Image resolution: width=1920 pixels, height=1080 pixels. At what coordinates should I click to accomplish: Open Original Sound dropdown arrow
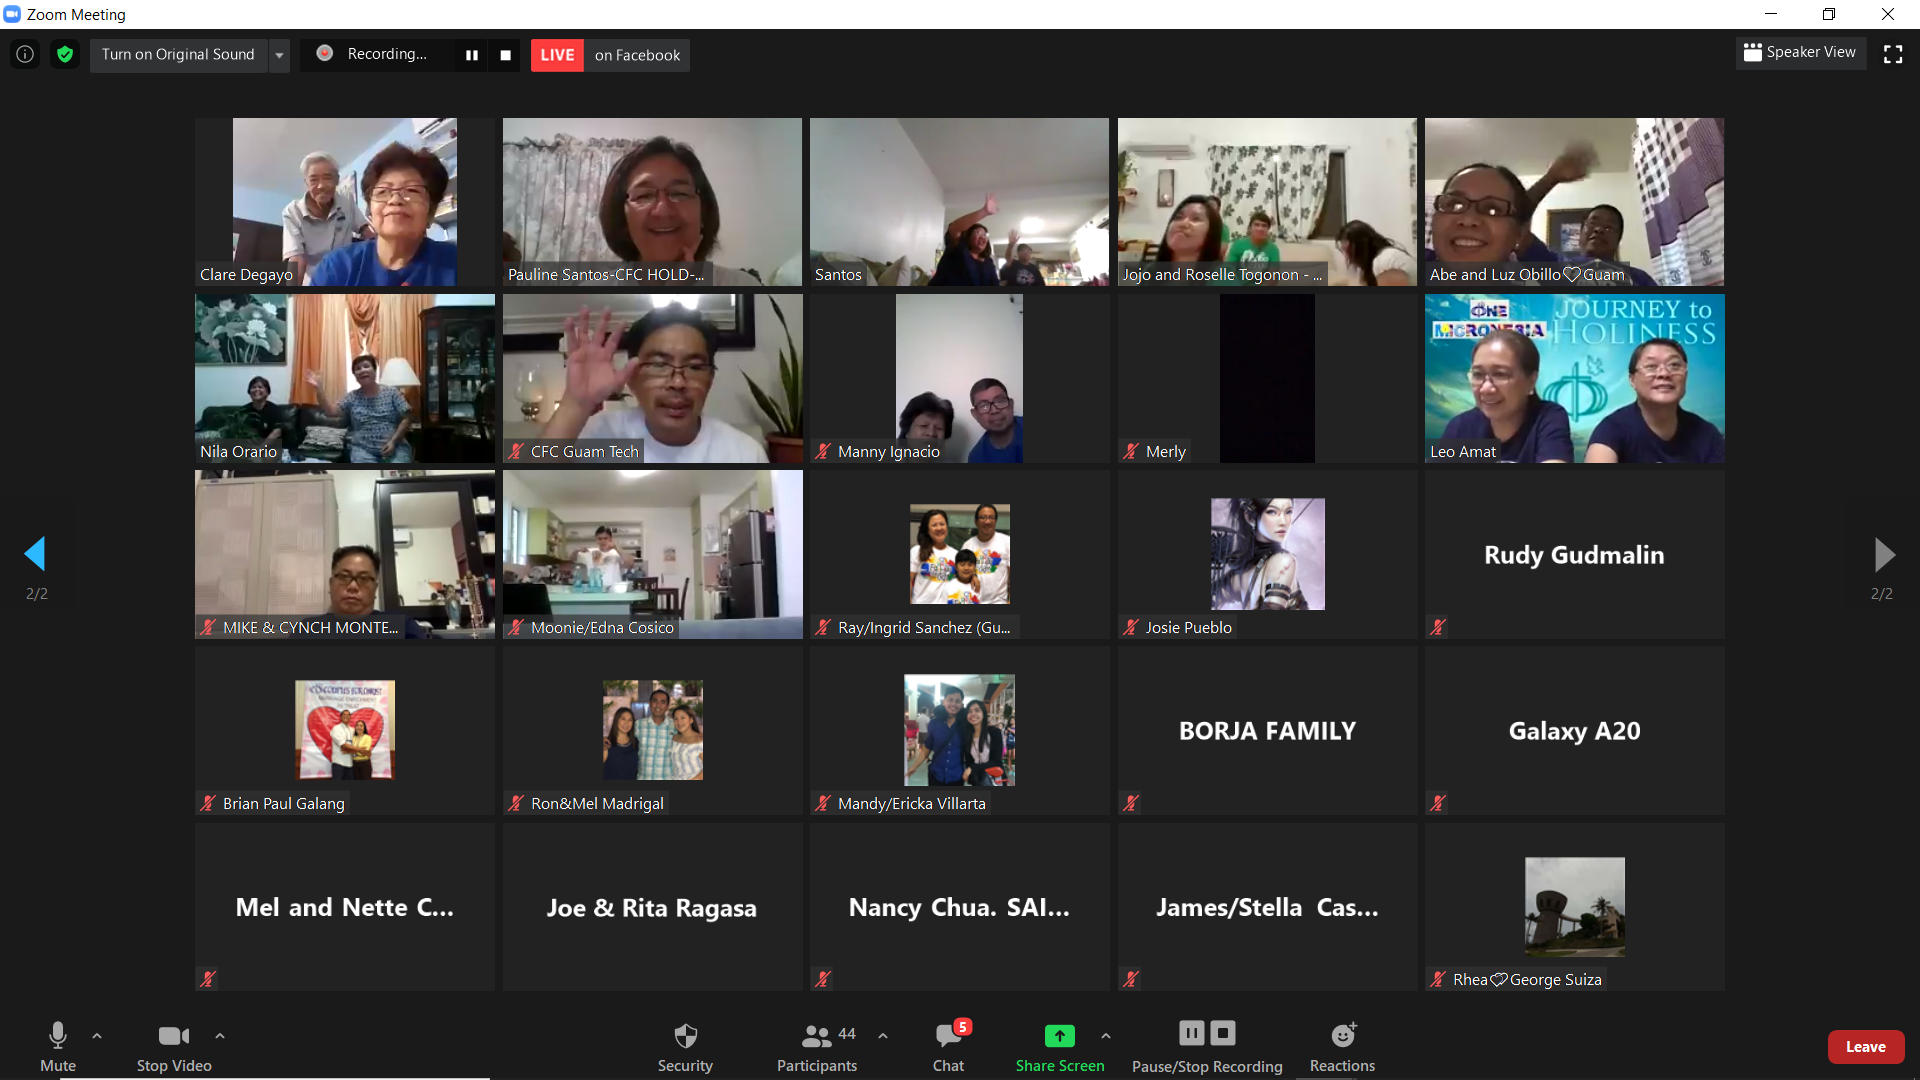click(279, 55)
